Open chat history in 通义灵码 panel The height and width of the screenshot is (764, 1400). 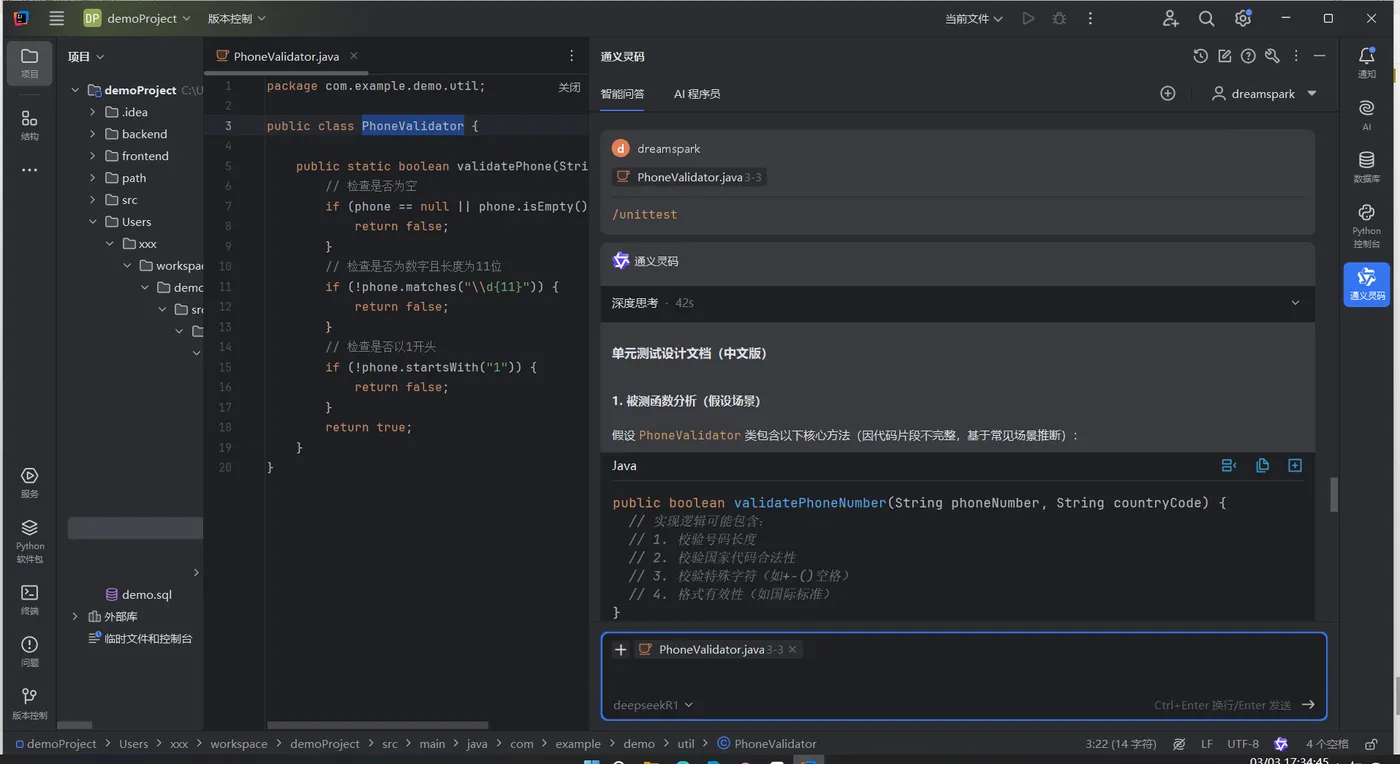tap(1201, 56)
